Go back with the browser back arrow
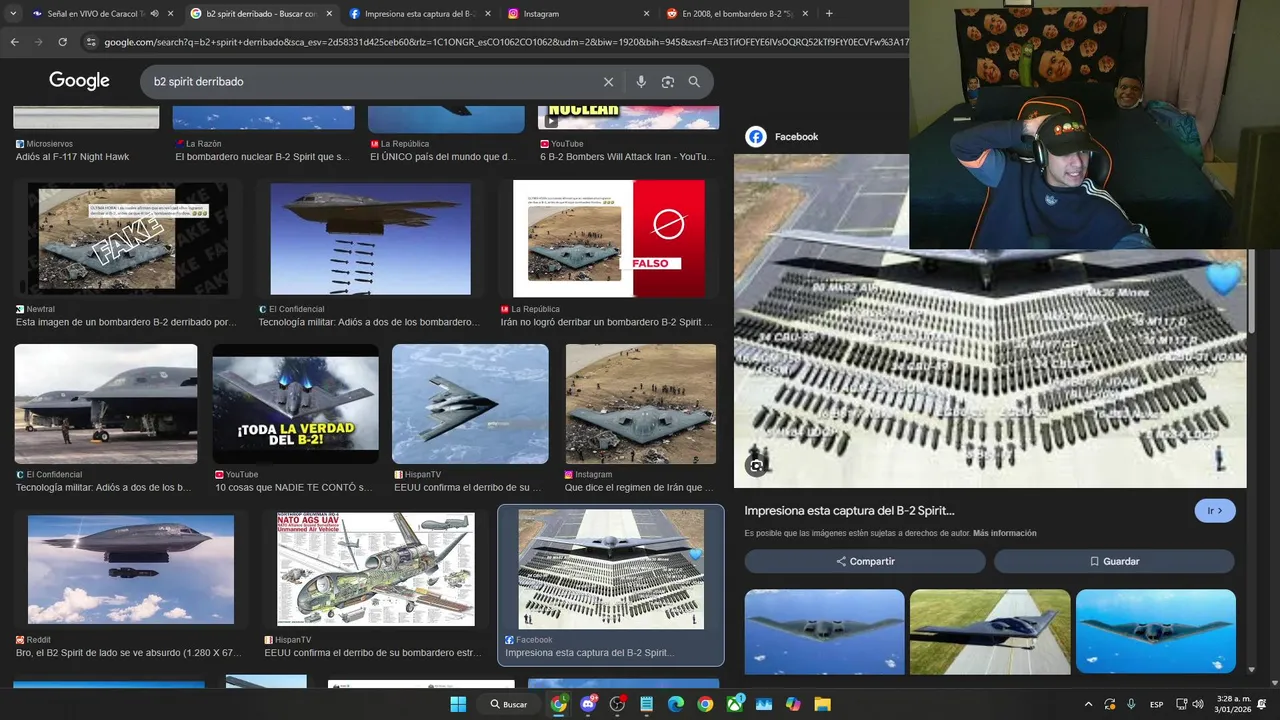 [x=14, y=42]
